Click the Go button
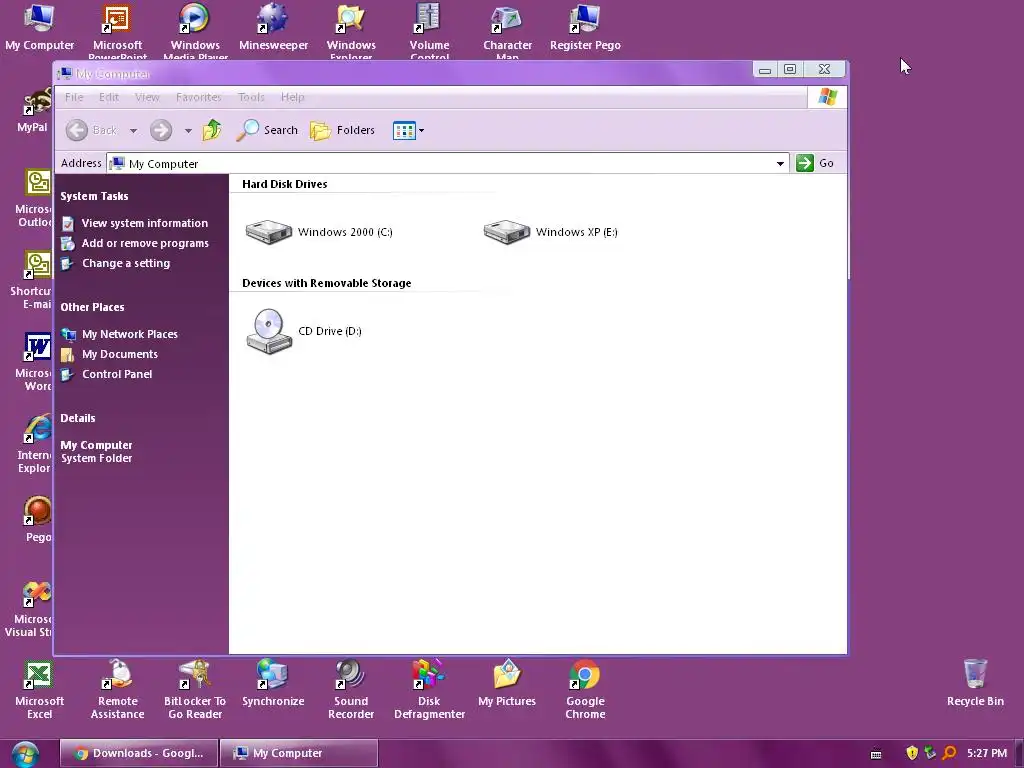This screenshot has width=1024, height=768. click(x=815, y=163)
